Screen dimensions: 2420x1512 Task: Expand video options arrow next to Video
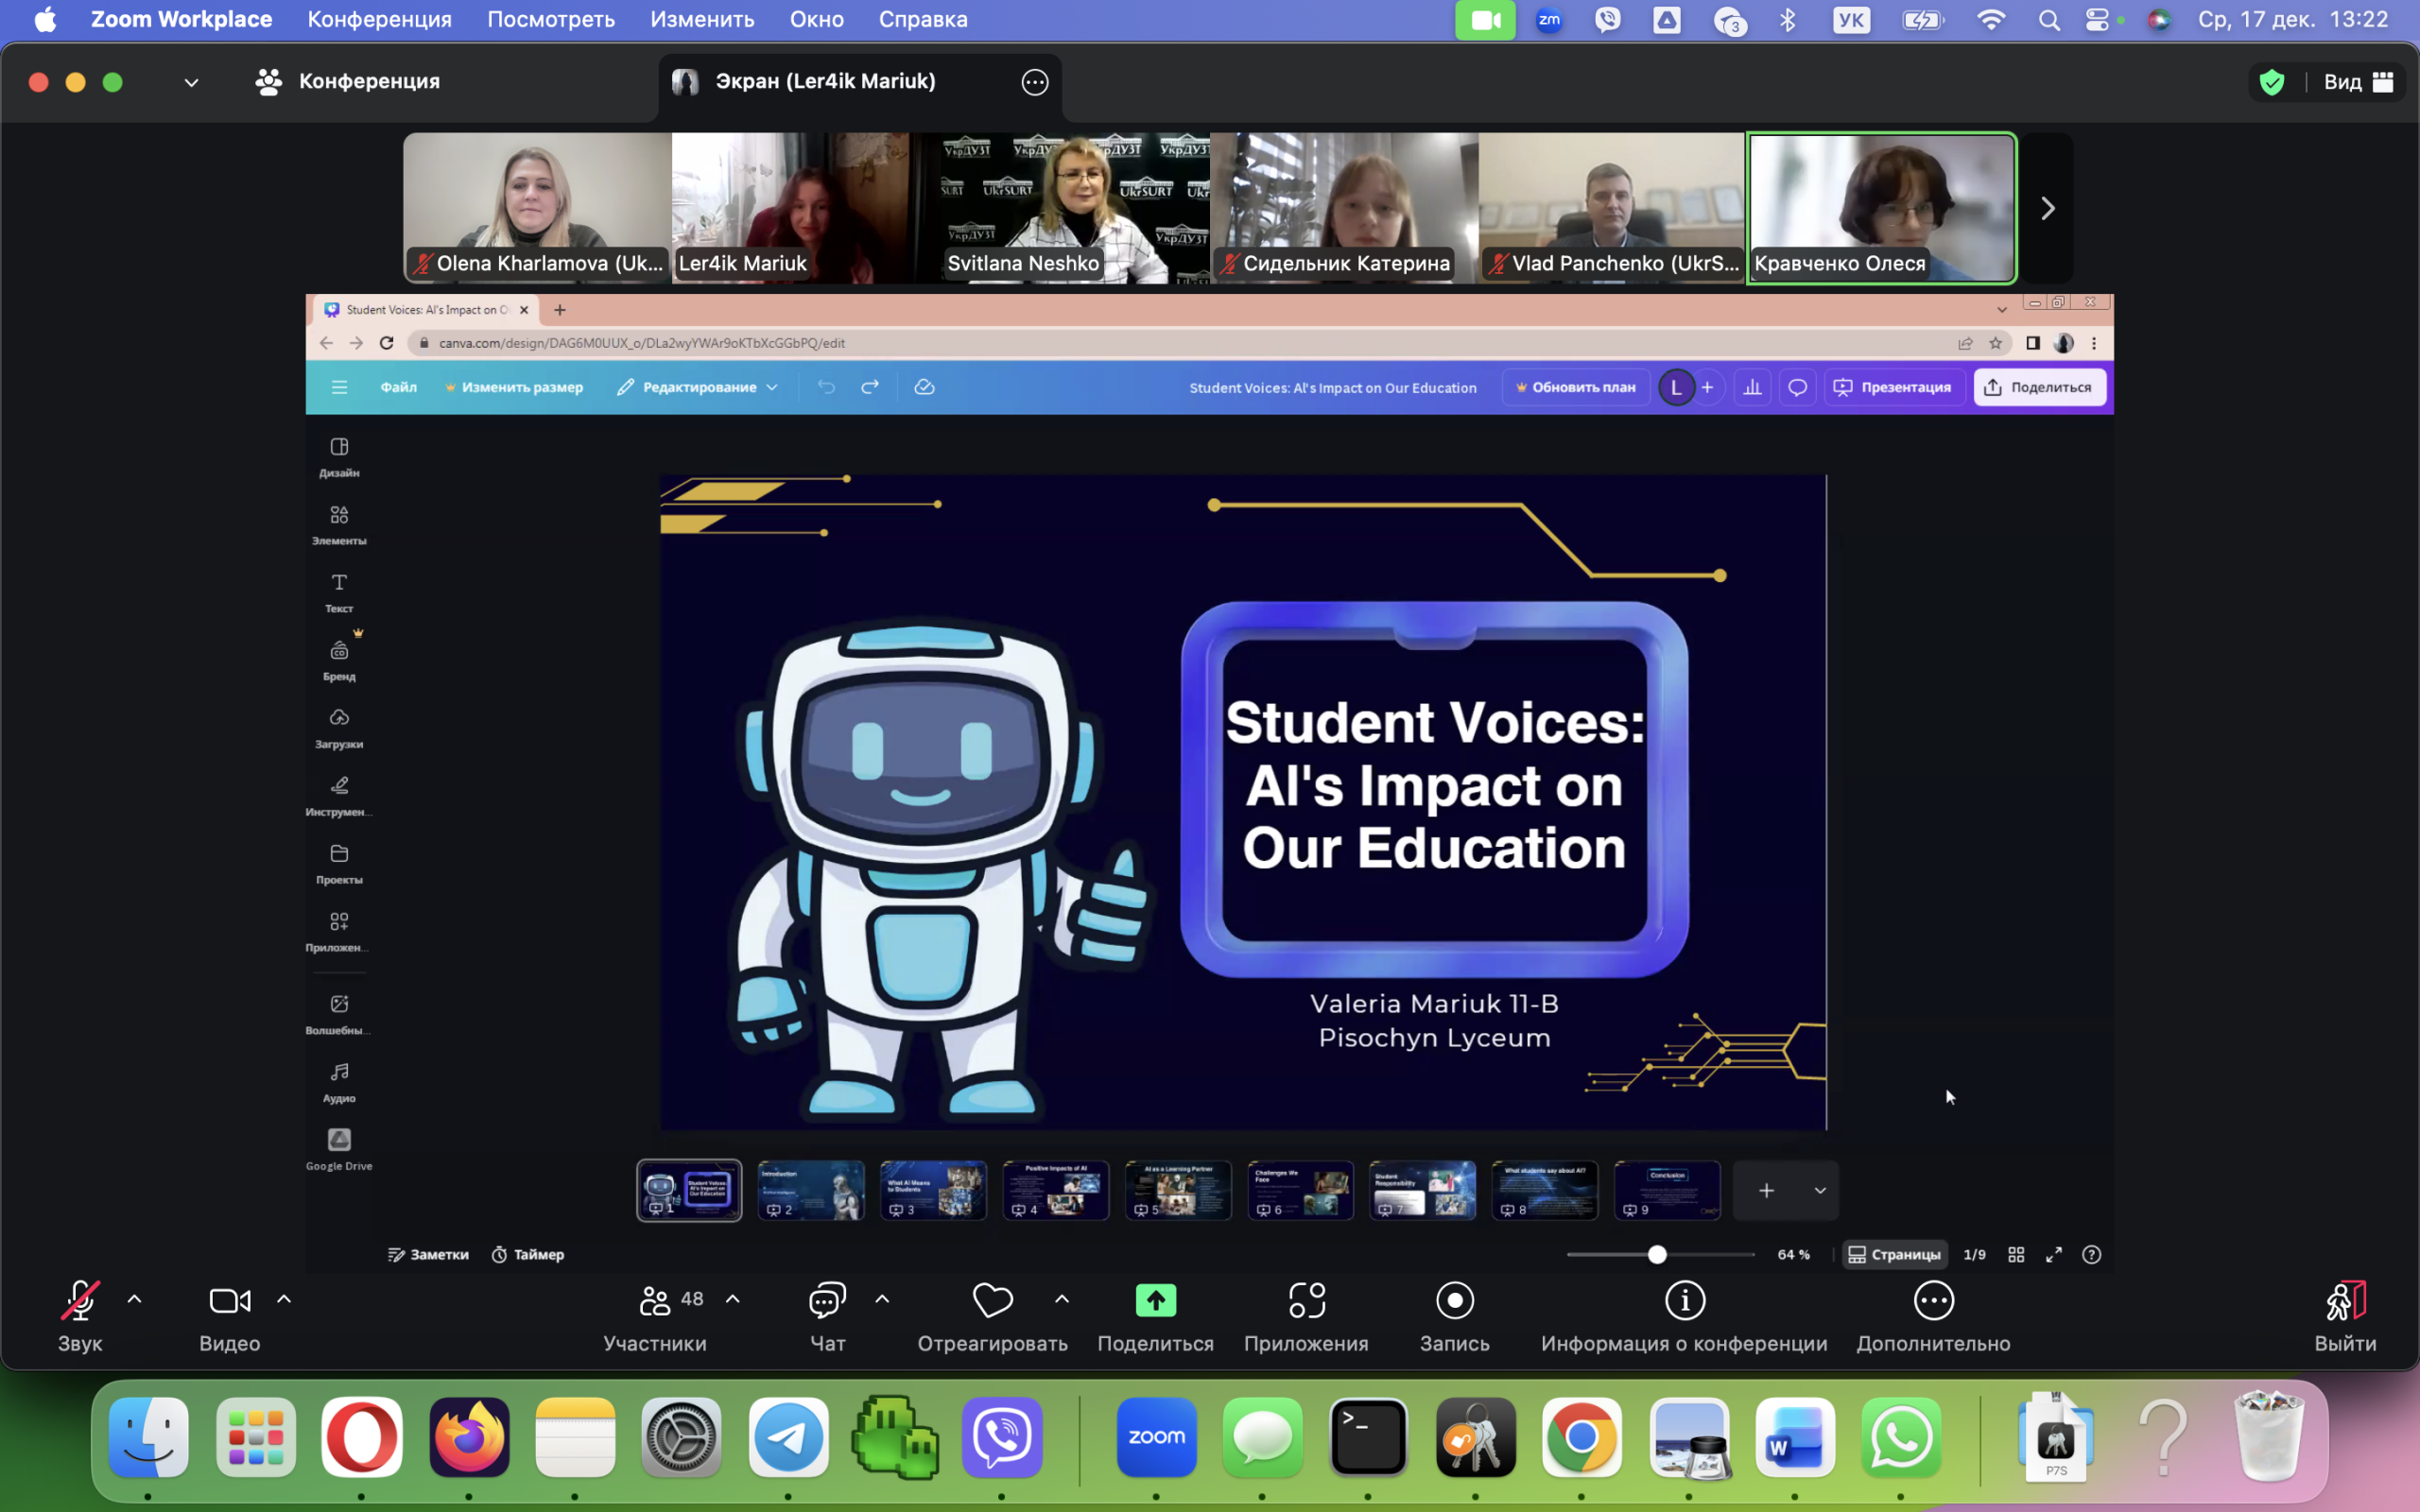[x=284, y=1299]
